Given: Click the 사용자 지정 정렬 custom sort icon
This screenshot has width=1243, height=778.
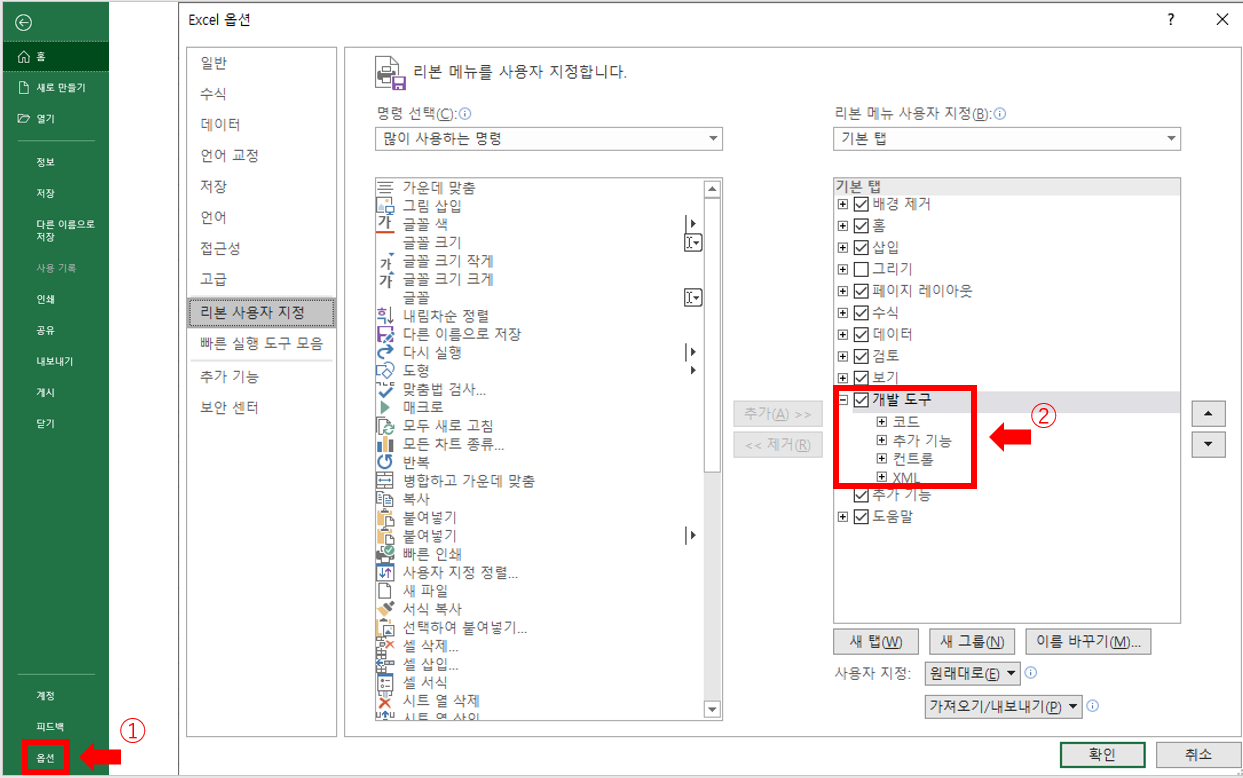Looking at the screenshot, I should 385,572.
